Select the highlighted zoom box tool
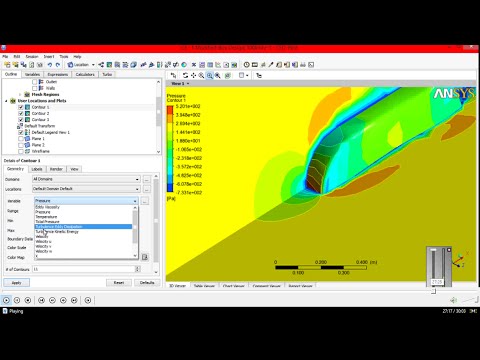480x360 pixels. (x=210, y=76)
